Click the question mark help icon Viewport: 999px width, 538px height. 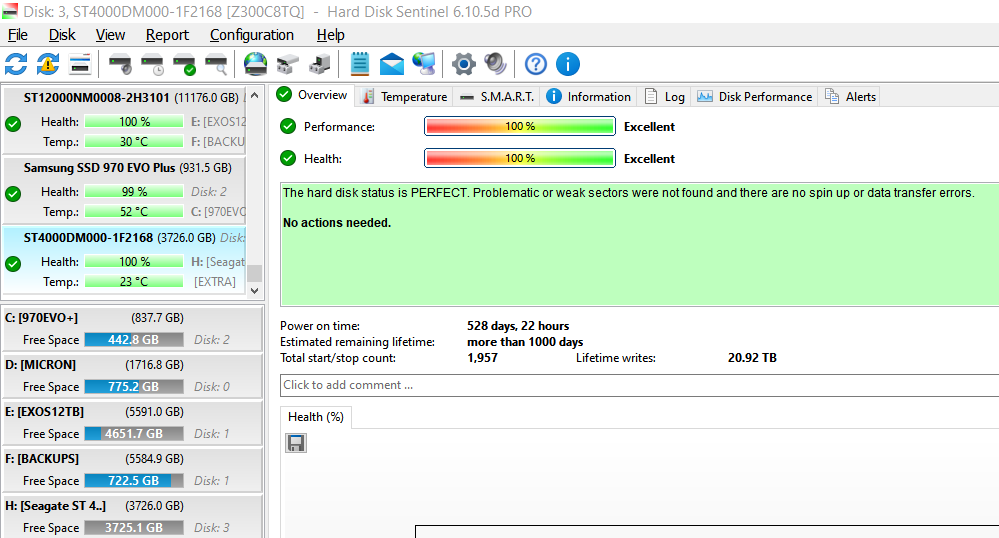point(536,64)
